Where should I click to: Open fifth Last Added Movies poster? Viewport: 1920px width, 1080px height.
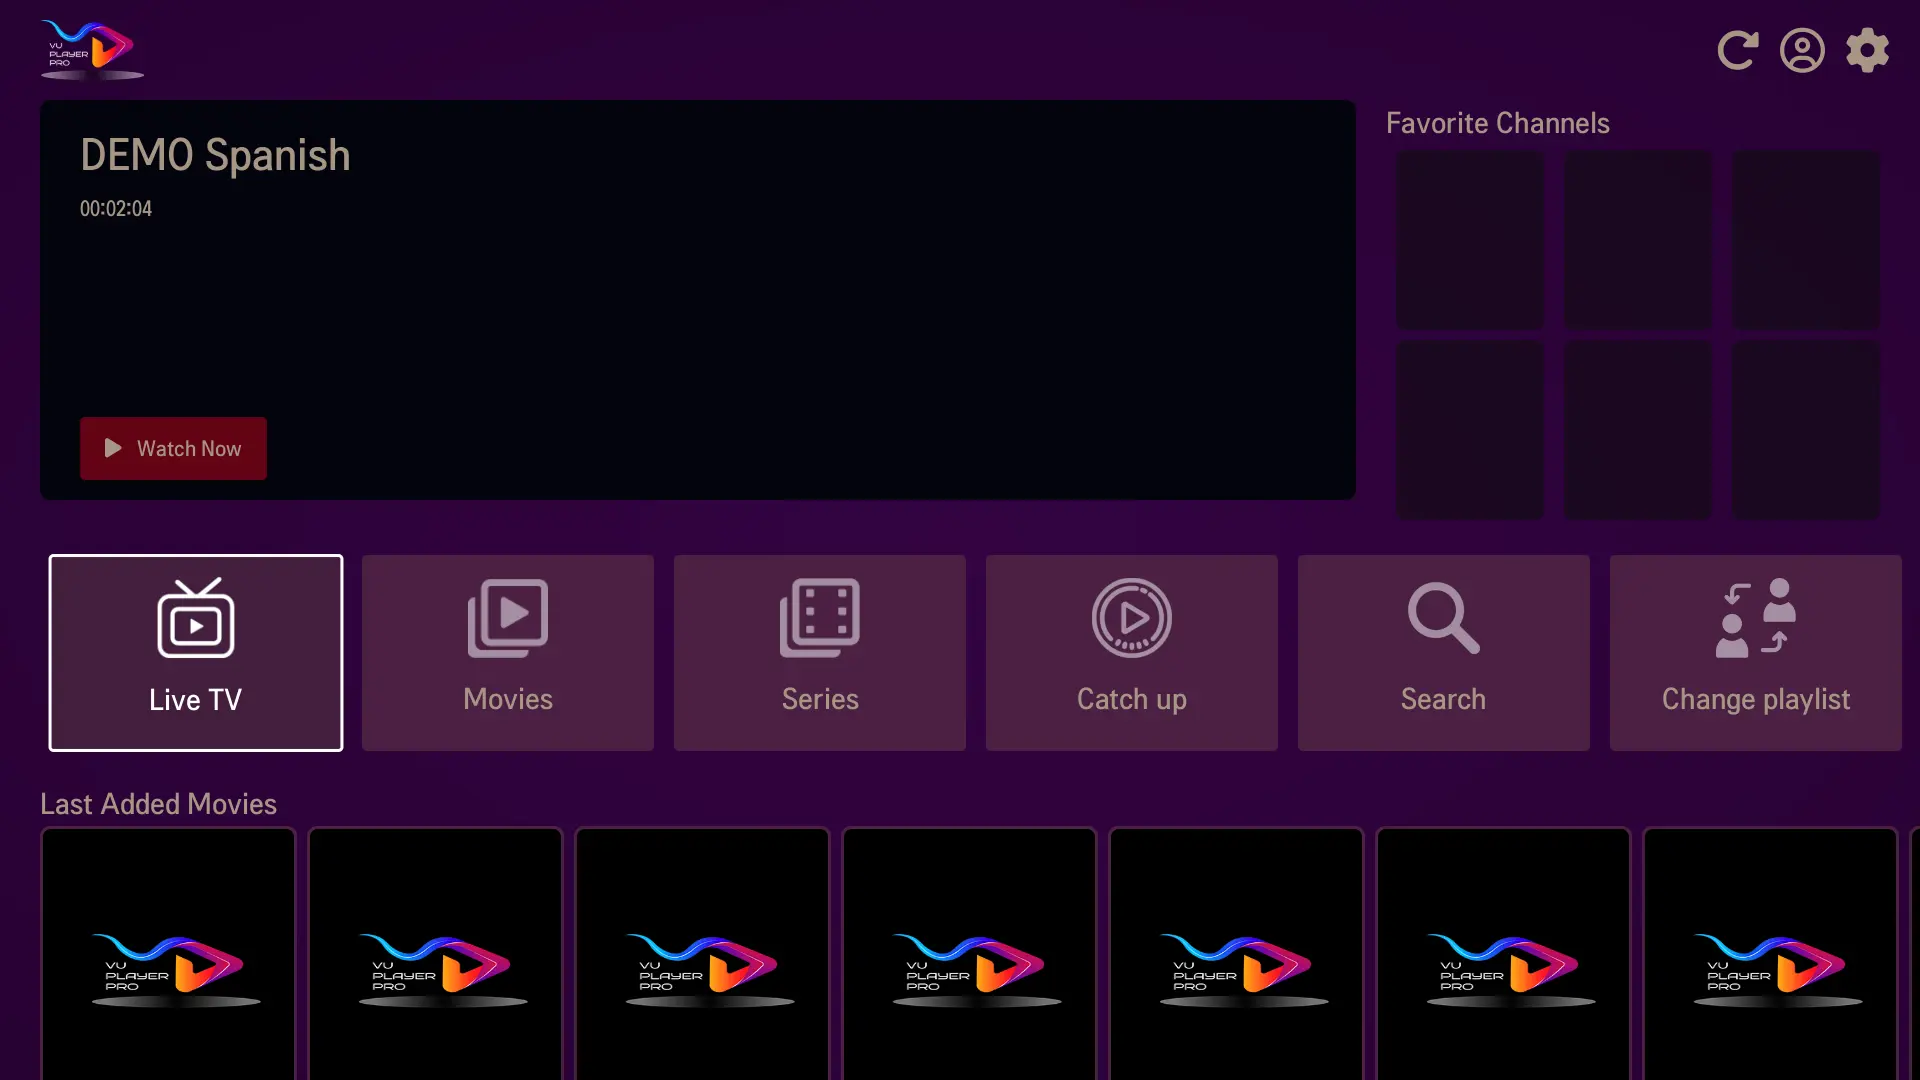click(1236, 955)
